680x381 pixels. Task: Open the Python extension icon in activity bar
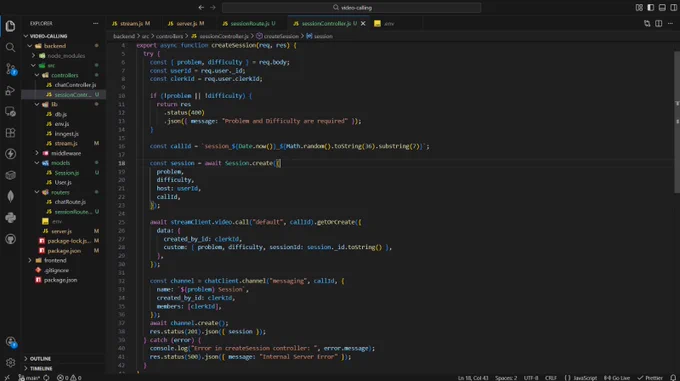tap(10, 218)
